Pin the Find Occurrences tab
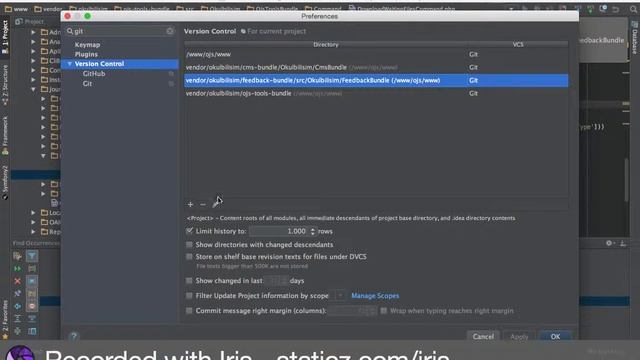640x360 pixels. point(18,293)
